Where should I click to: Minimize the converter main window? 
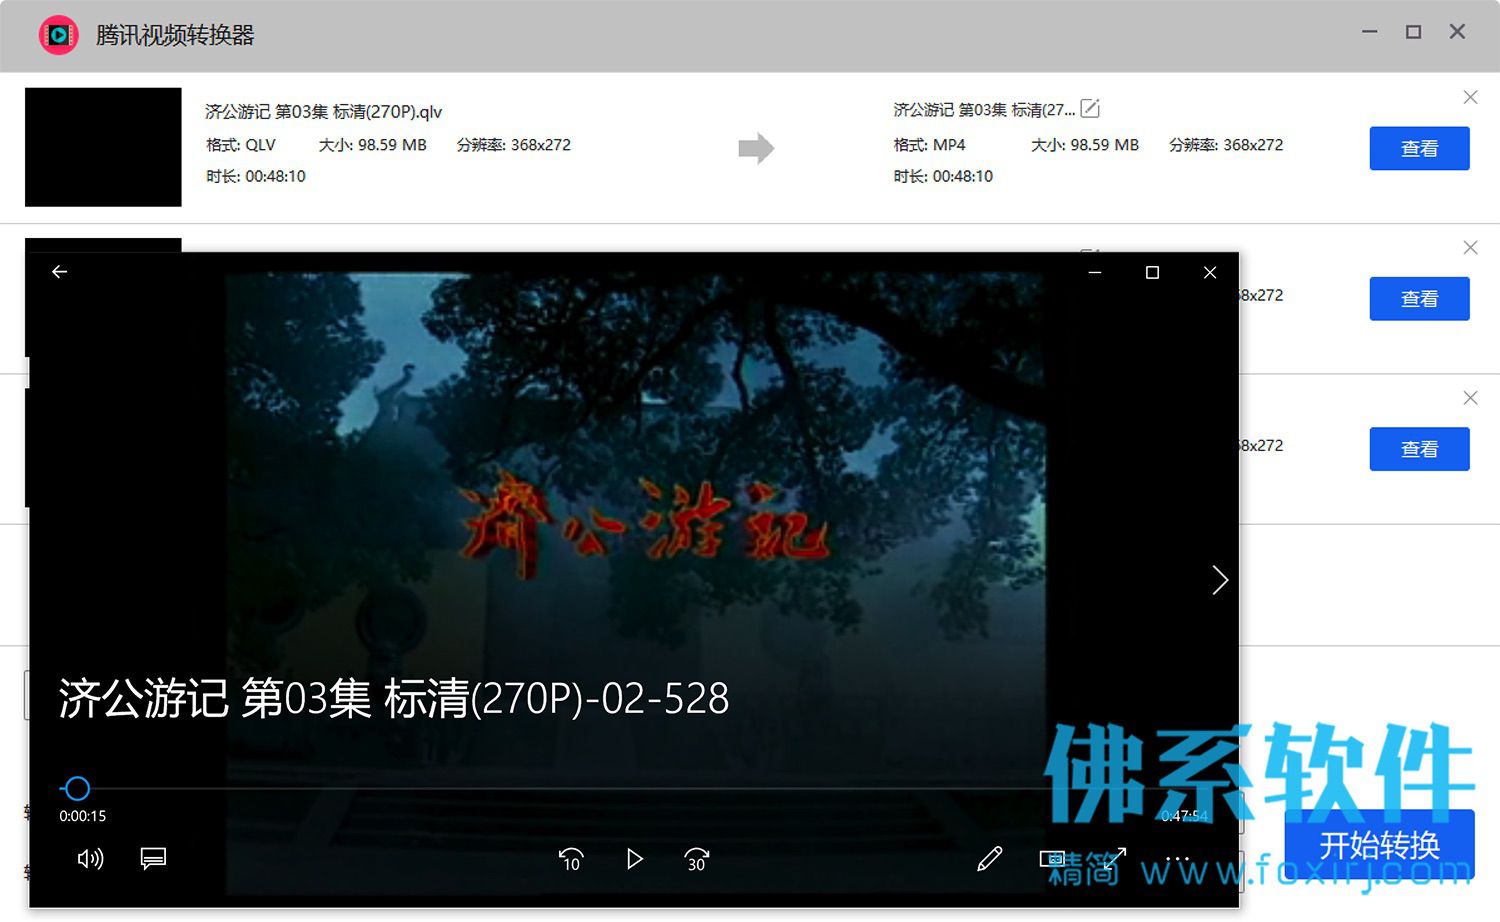pos(1370,32)
